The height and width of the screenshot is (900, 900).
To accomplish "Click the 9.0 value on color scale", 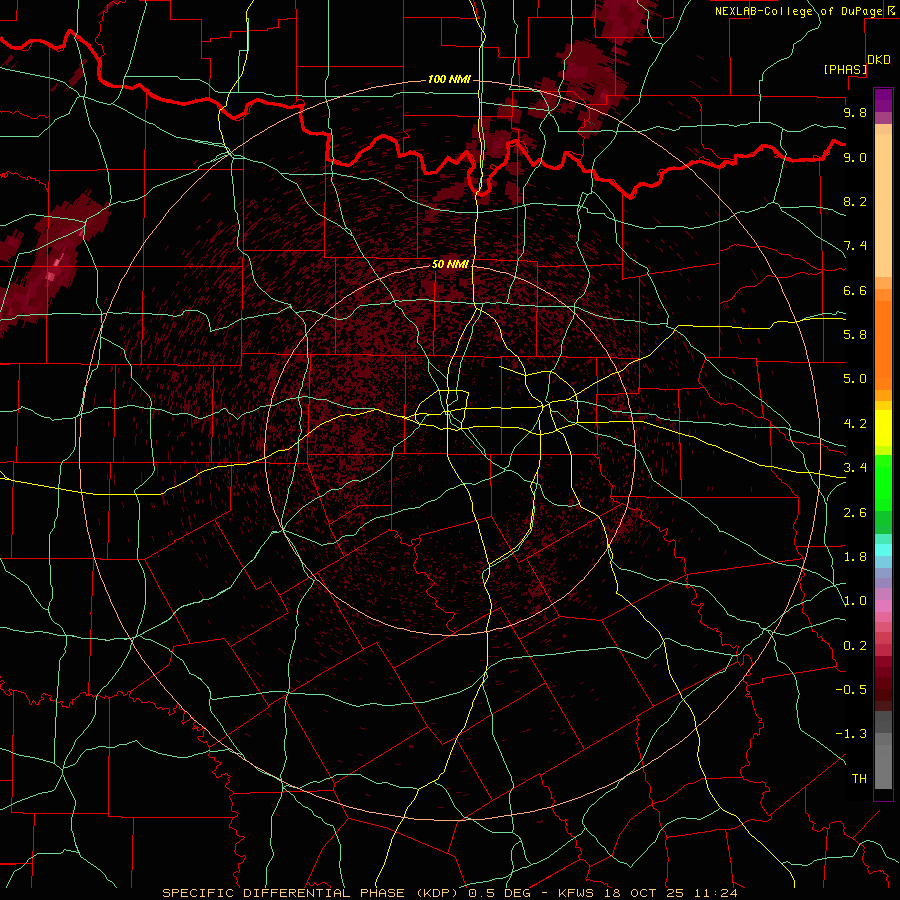I will [x=855, y=157].
